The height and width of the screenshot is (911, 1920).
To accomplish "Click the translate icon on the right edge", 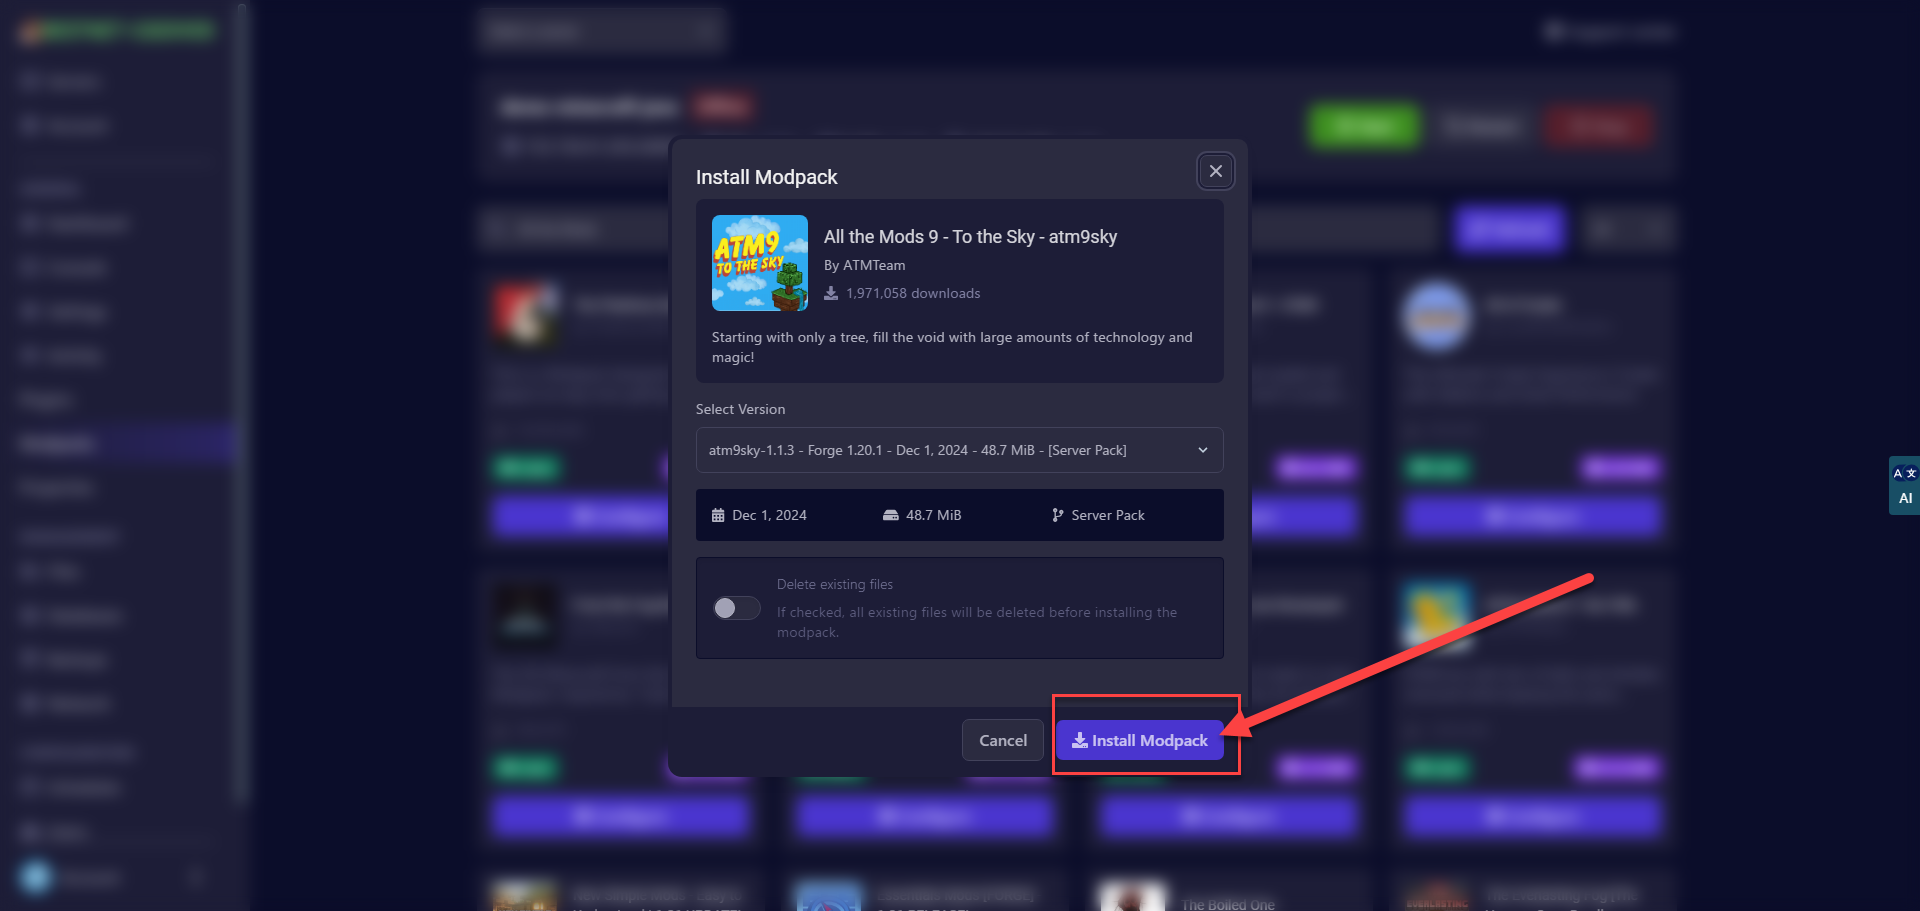I will point(1904,473).
